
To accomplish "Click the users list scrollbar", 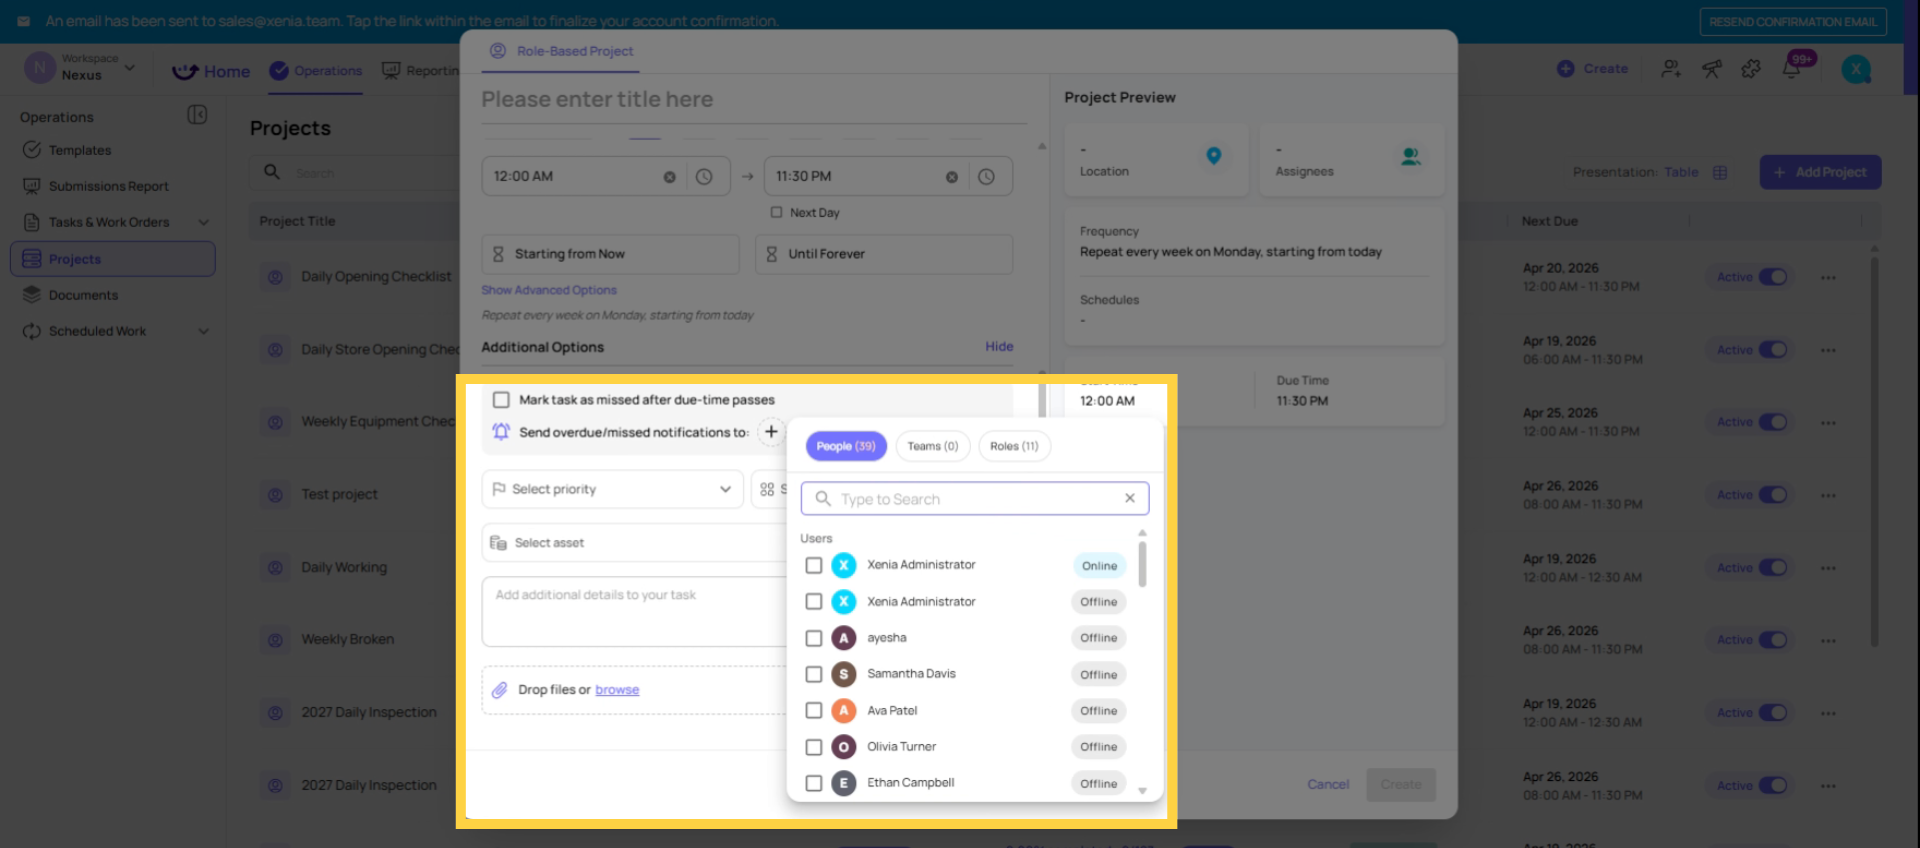I will (1142, 564).
